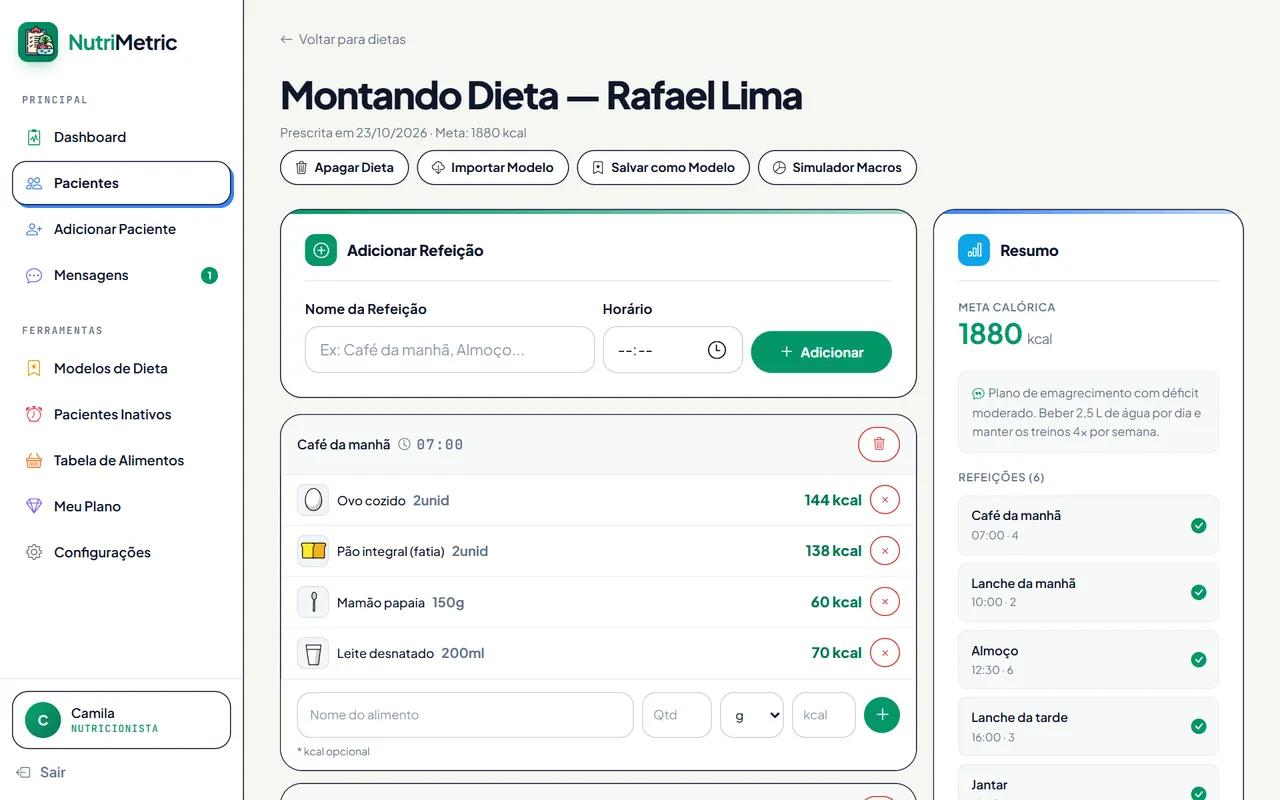The image size is (1280, 800).
Task: Click Sair to log out
Action: (x=42, y=772)
